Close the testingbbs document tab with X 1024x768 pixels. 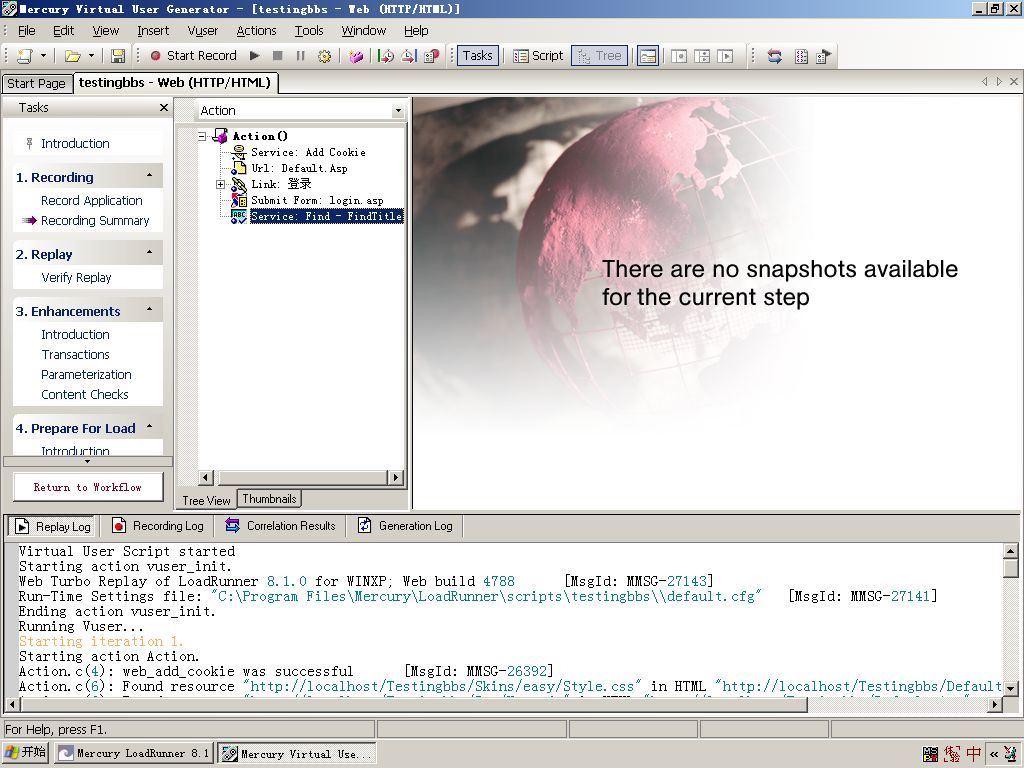pos(1014,82)
